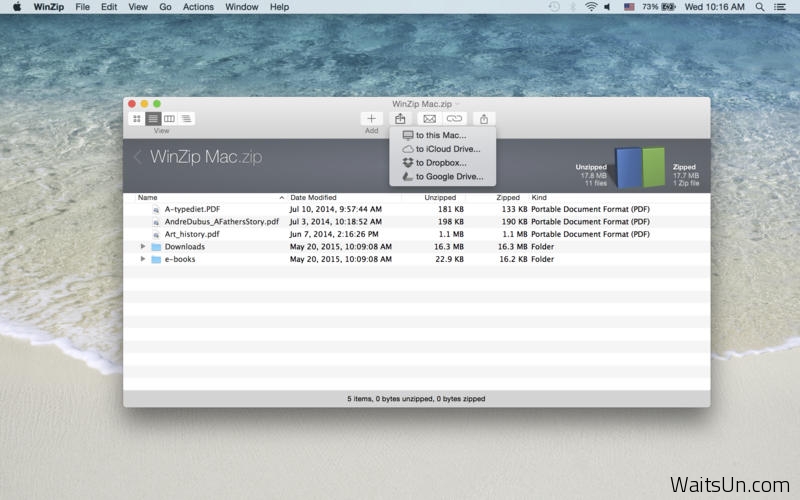Sort by Kind column header
The width and height of the screenshot is (800, 500).
click(x=539, y=197)
